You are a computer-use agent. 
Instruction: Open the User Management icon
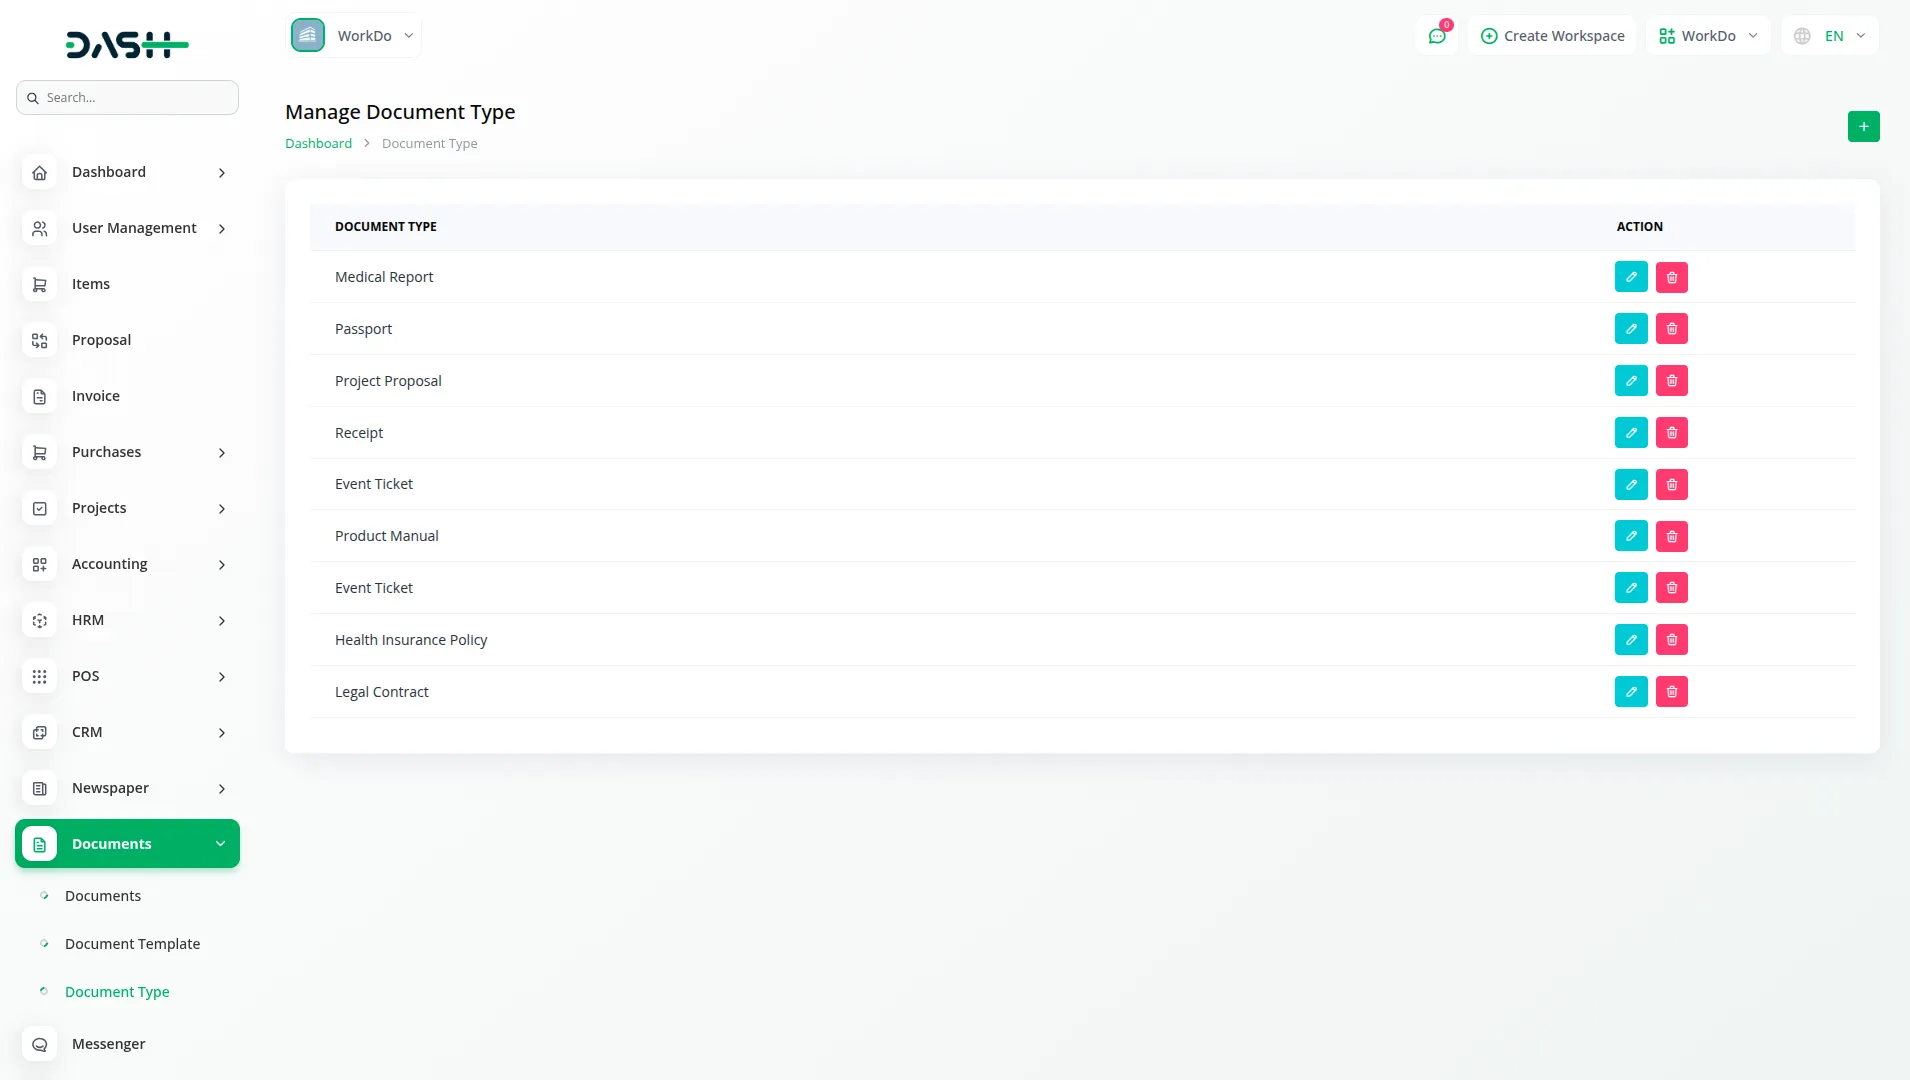[x=39, y=228]
